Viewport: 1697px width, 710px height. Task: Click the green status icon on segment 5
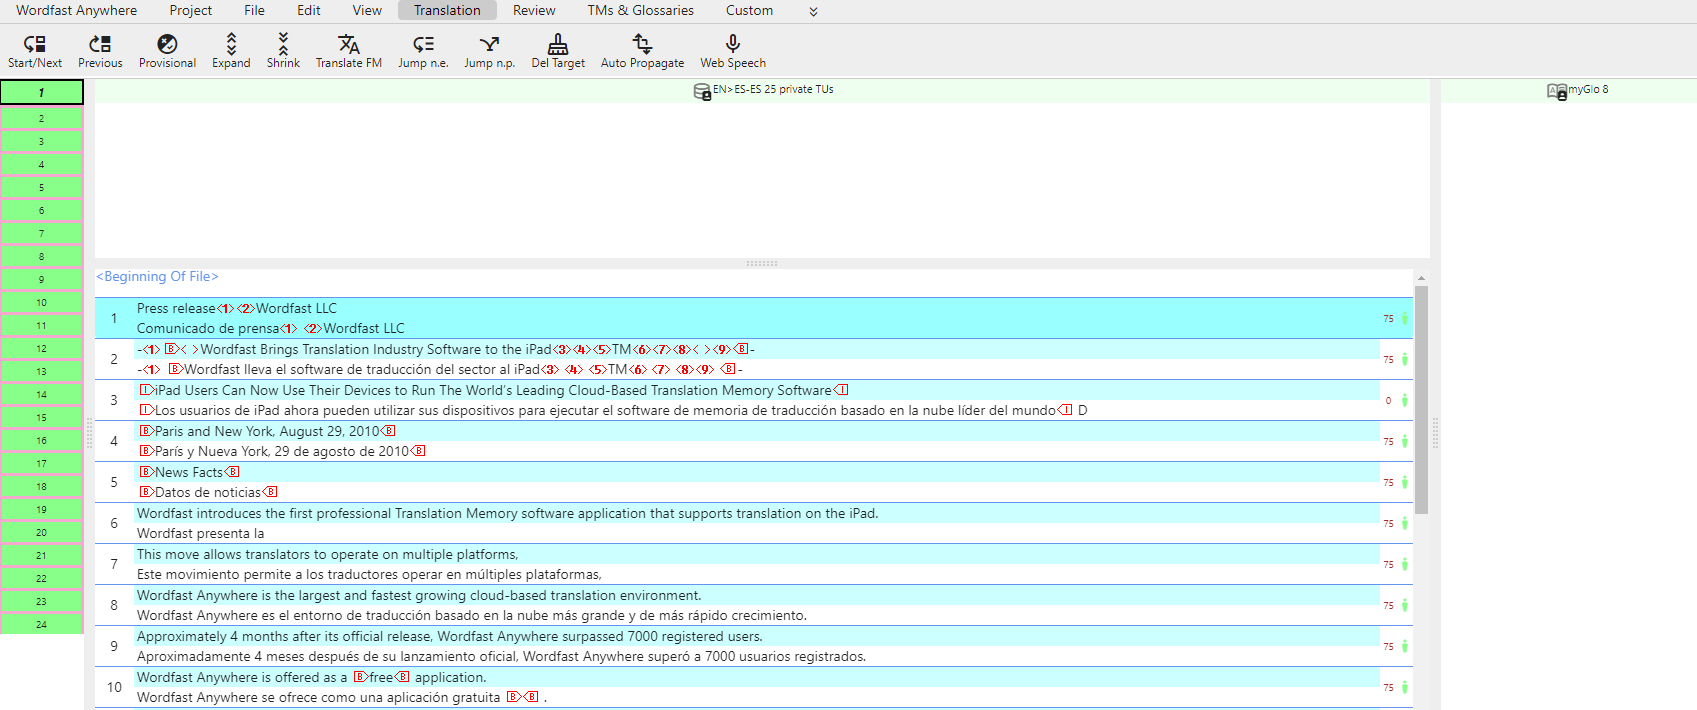click(x=1405, y=482)
